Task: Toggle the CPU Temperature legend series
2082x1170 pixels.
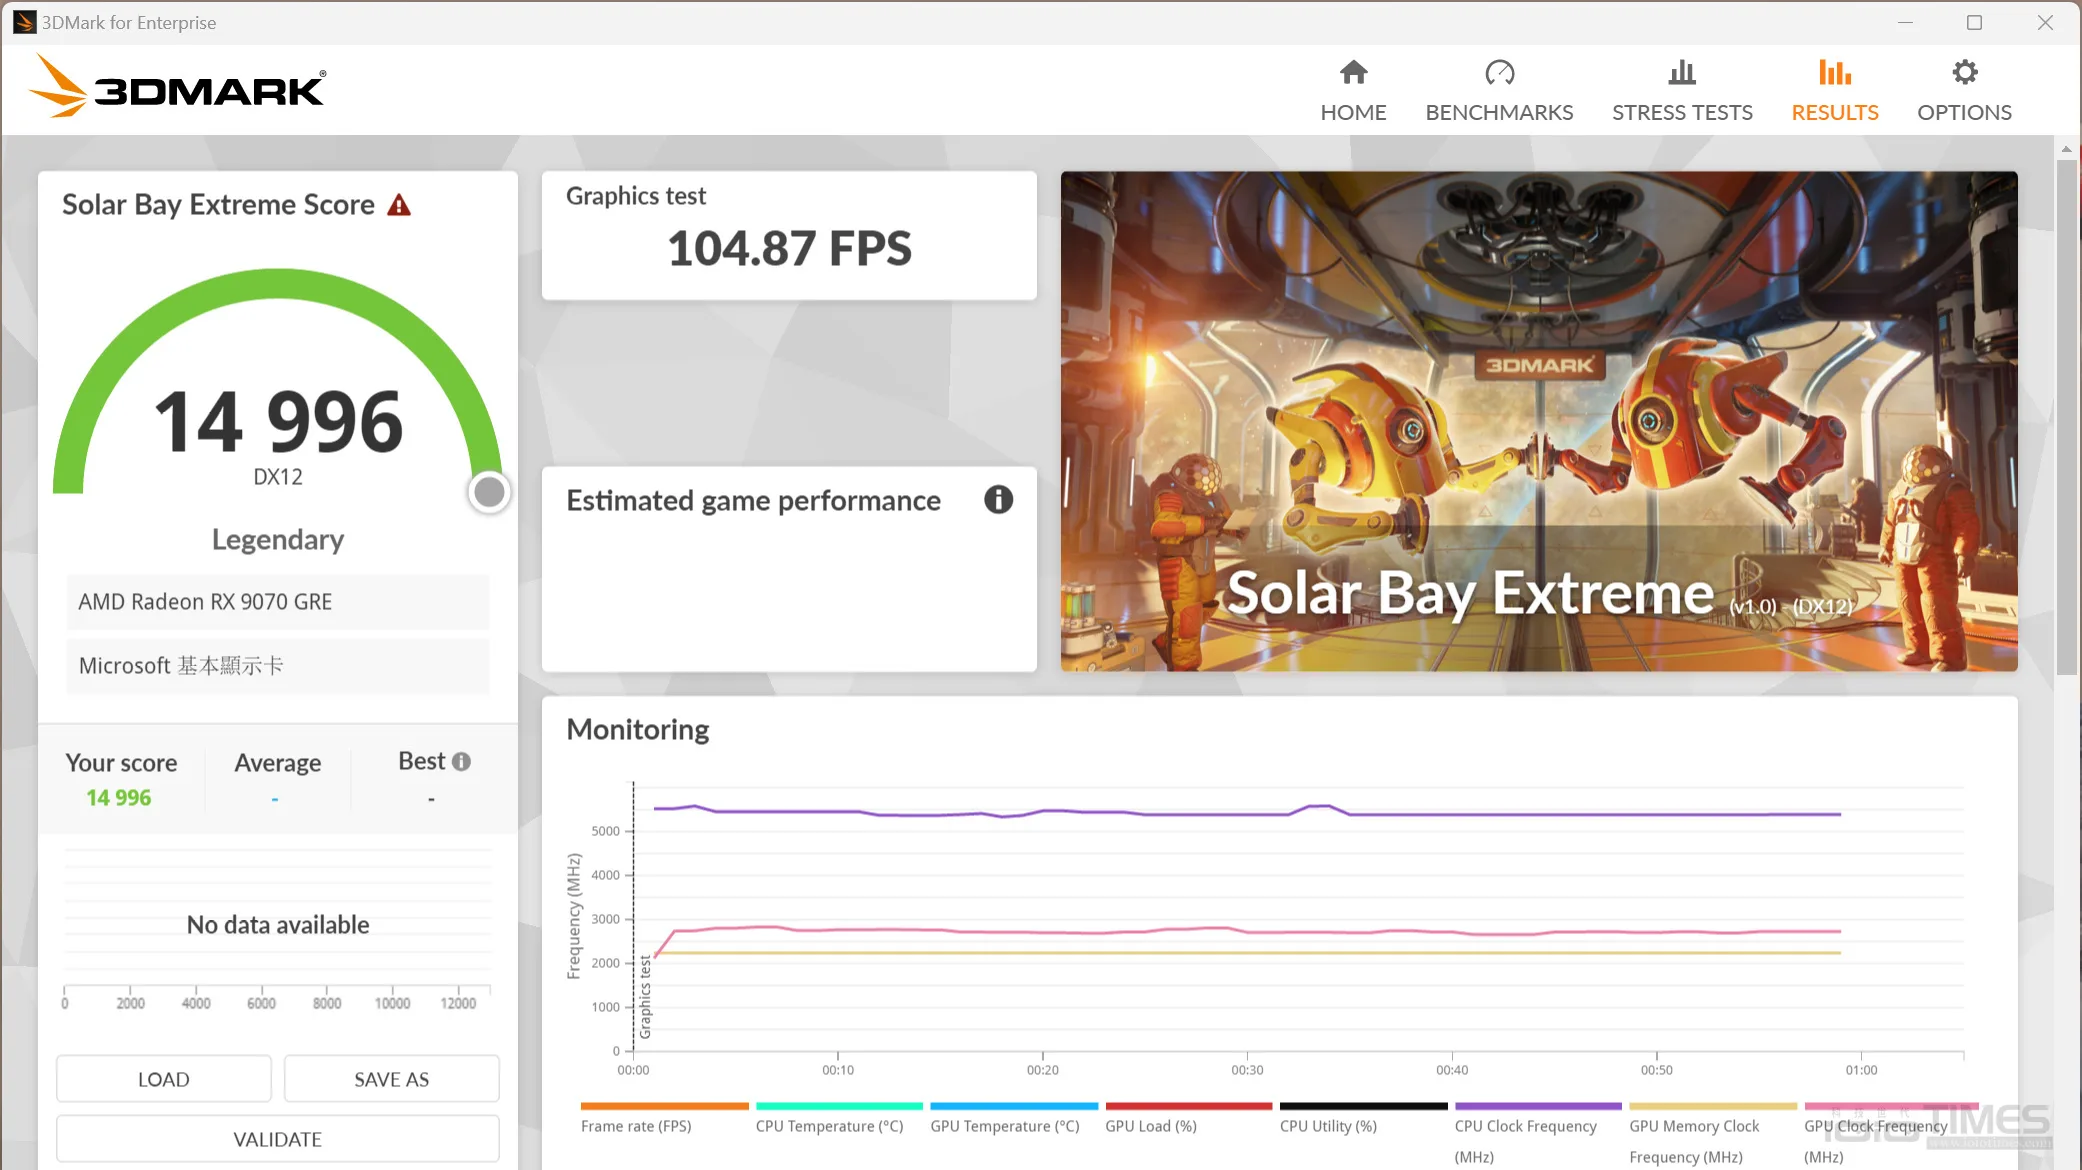Action: (x=839, y=1118)
